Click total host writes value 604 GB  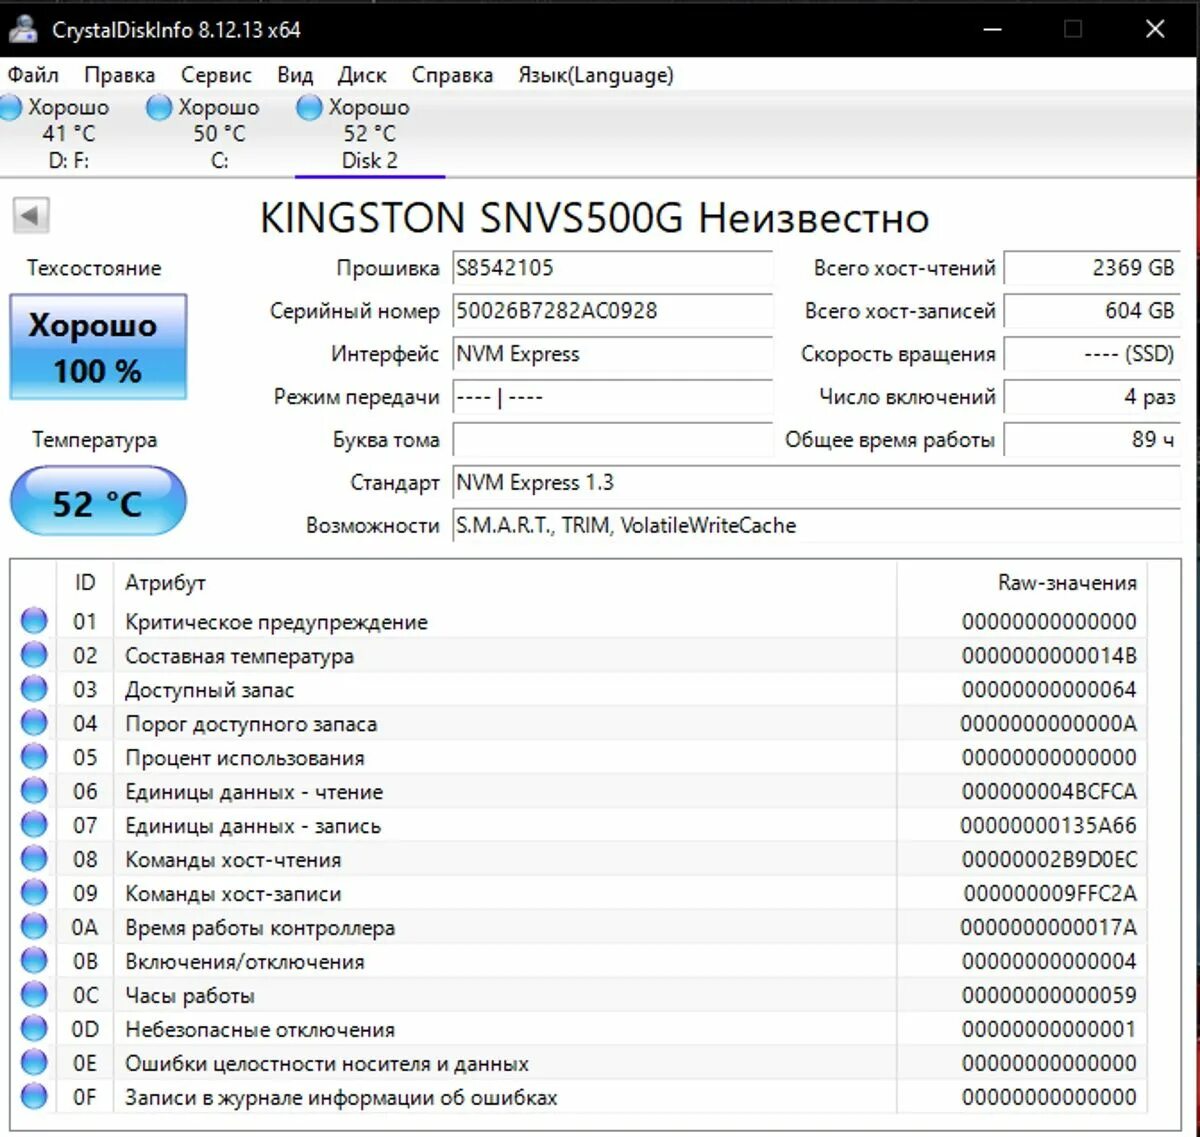point(1092,311)
